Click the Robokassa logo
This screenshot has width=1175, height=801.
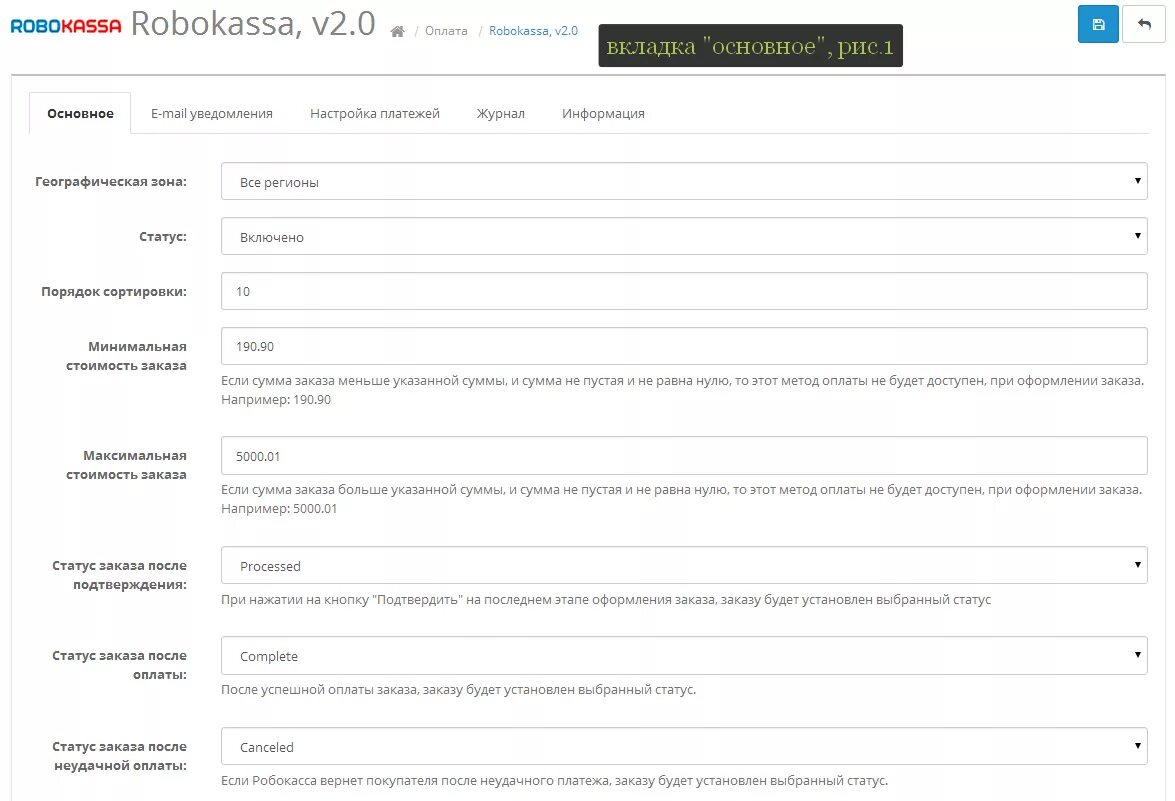pyautogui.click(x=66, y=26)
